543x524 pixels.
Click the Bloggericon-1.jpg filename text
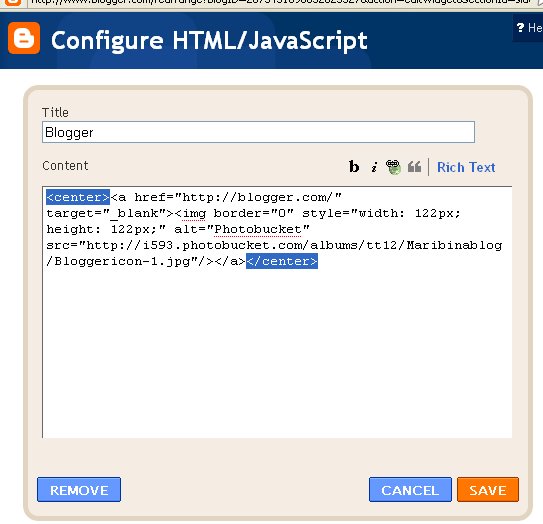tap(122, 261)
